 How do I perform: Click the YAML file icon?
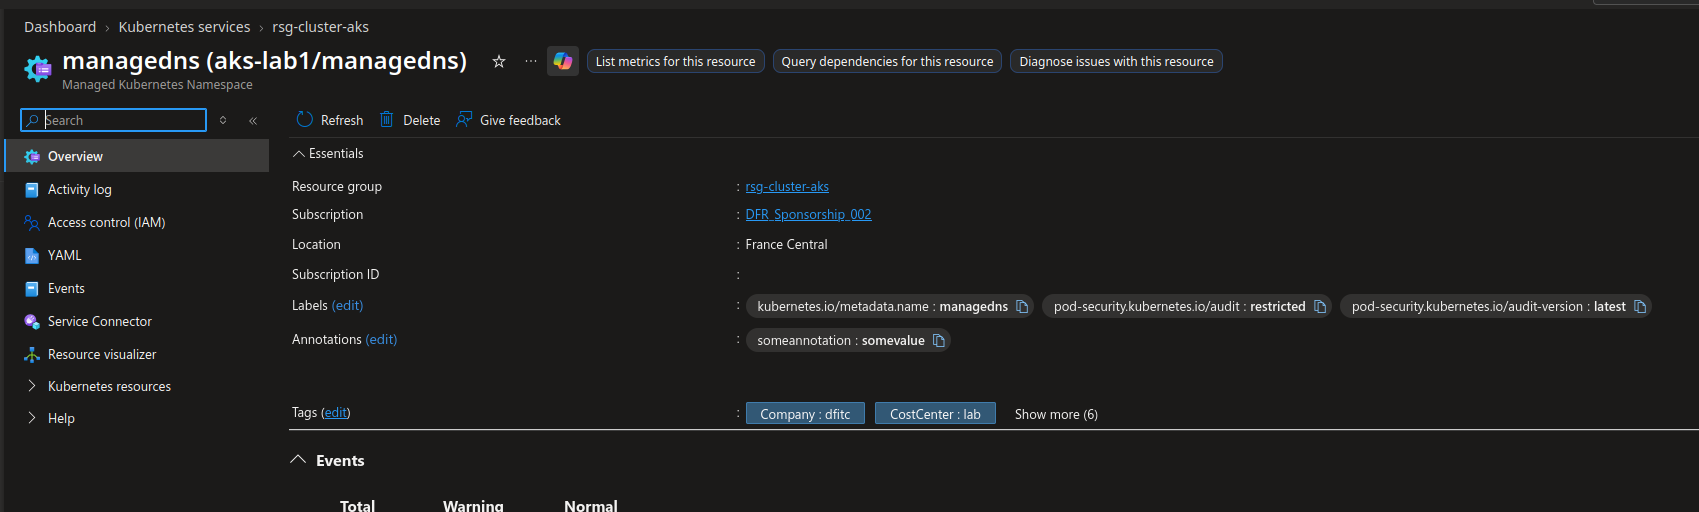click(x=32, y=255)
